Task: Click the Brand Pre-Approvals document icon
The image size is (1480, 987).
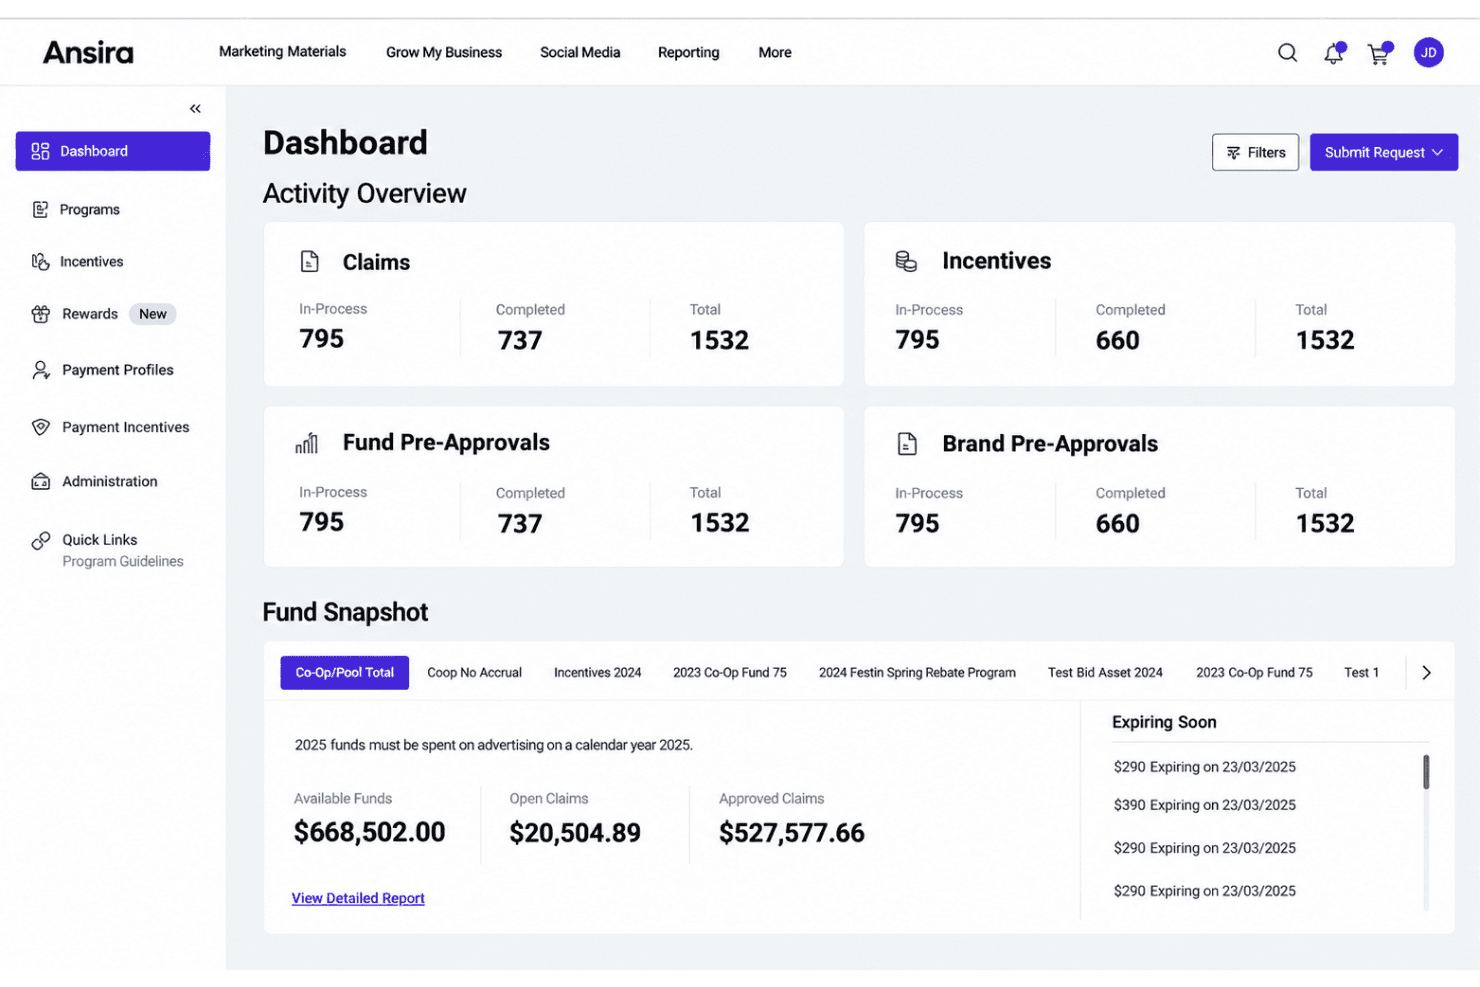Action: [907, 444]
